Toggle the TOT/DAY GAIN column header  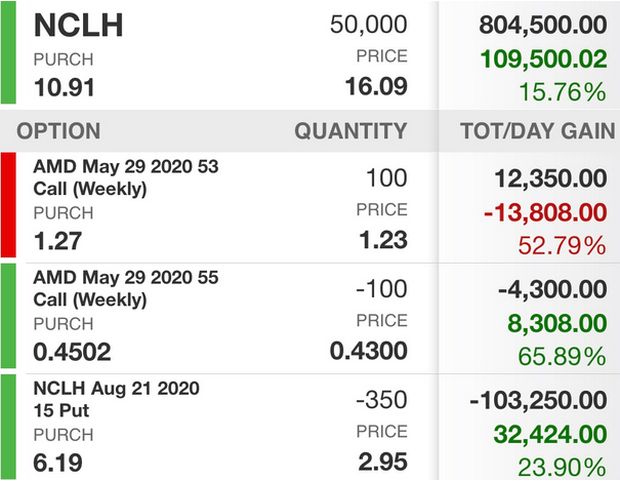pos(538,131)
